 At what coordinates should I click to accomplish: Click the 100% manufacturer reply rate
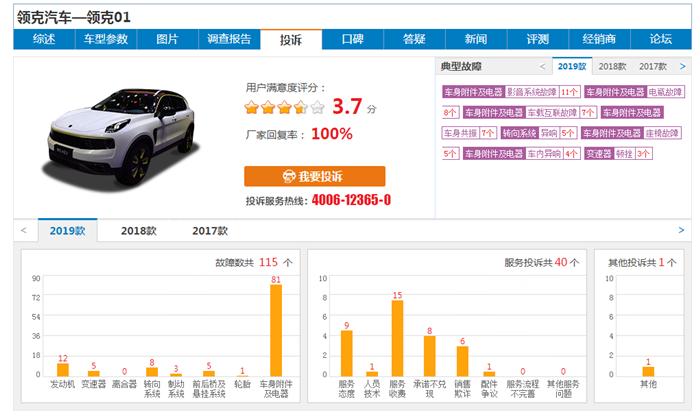click(332, 134)
